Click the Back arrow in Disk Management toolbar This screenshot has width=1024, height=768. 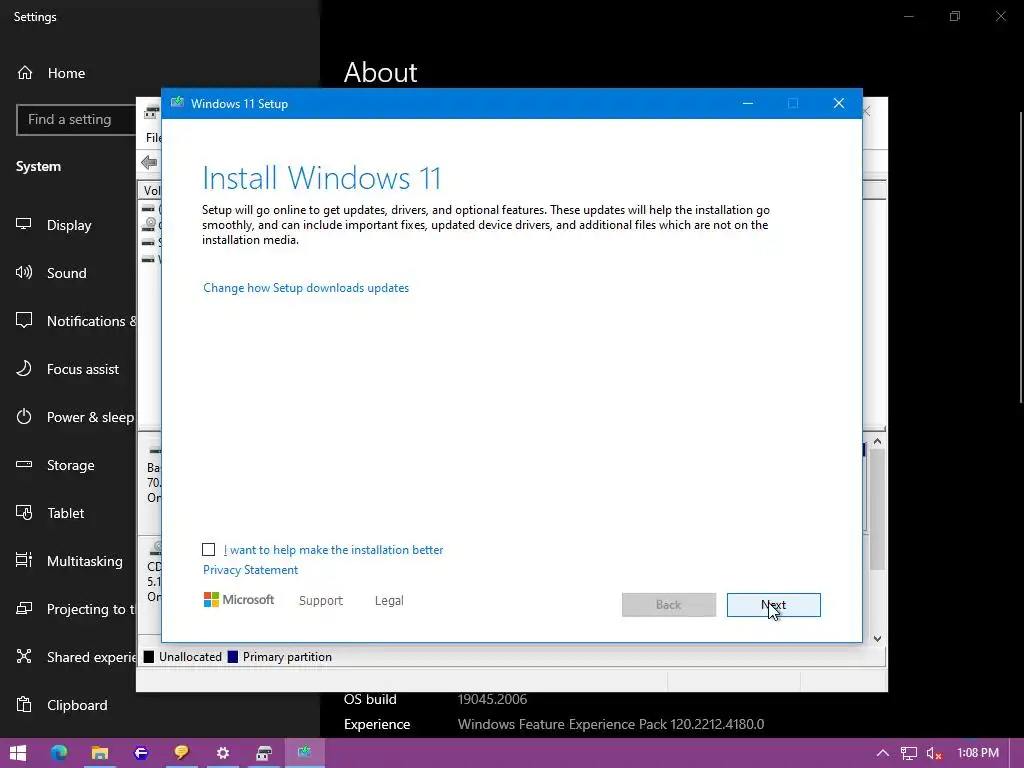(149, 162)
